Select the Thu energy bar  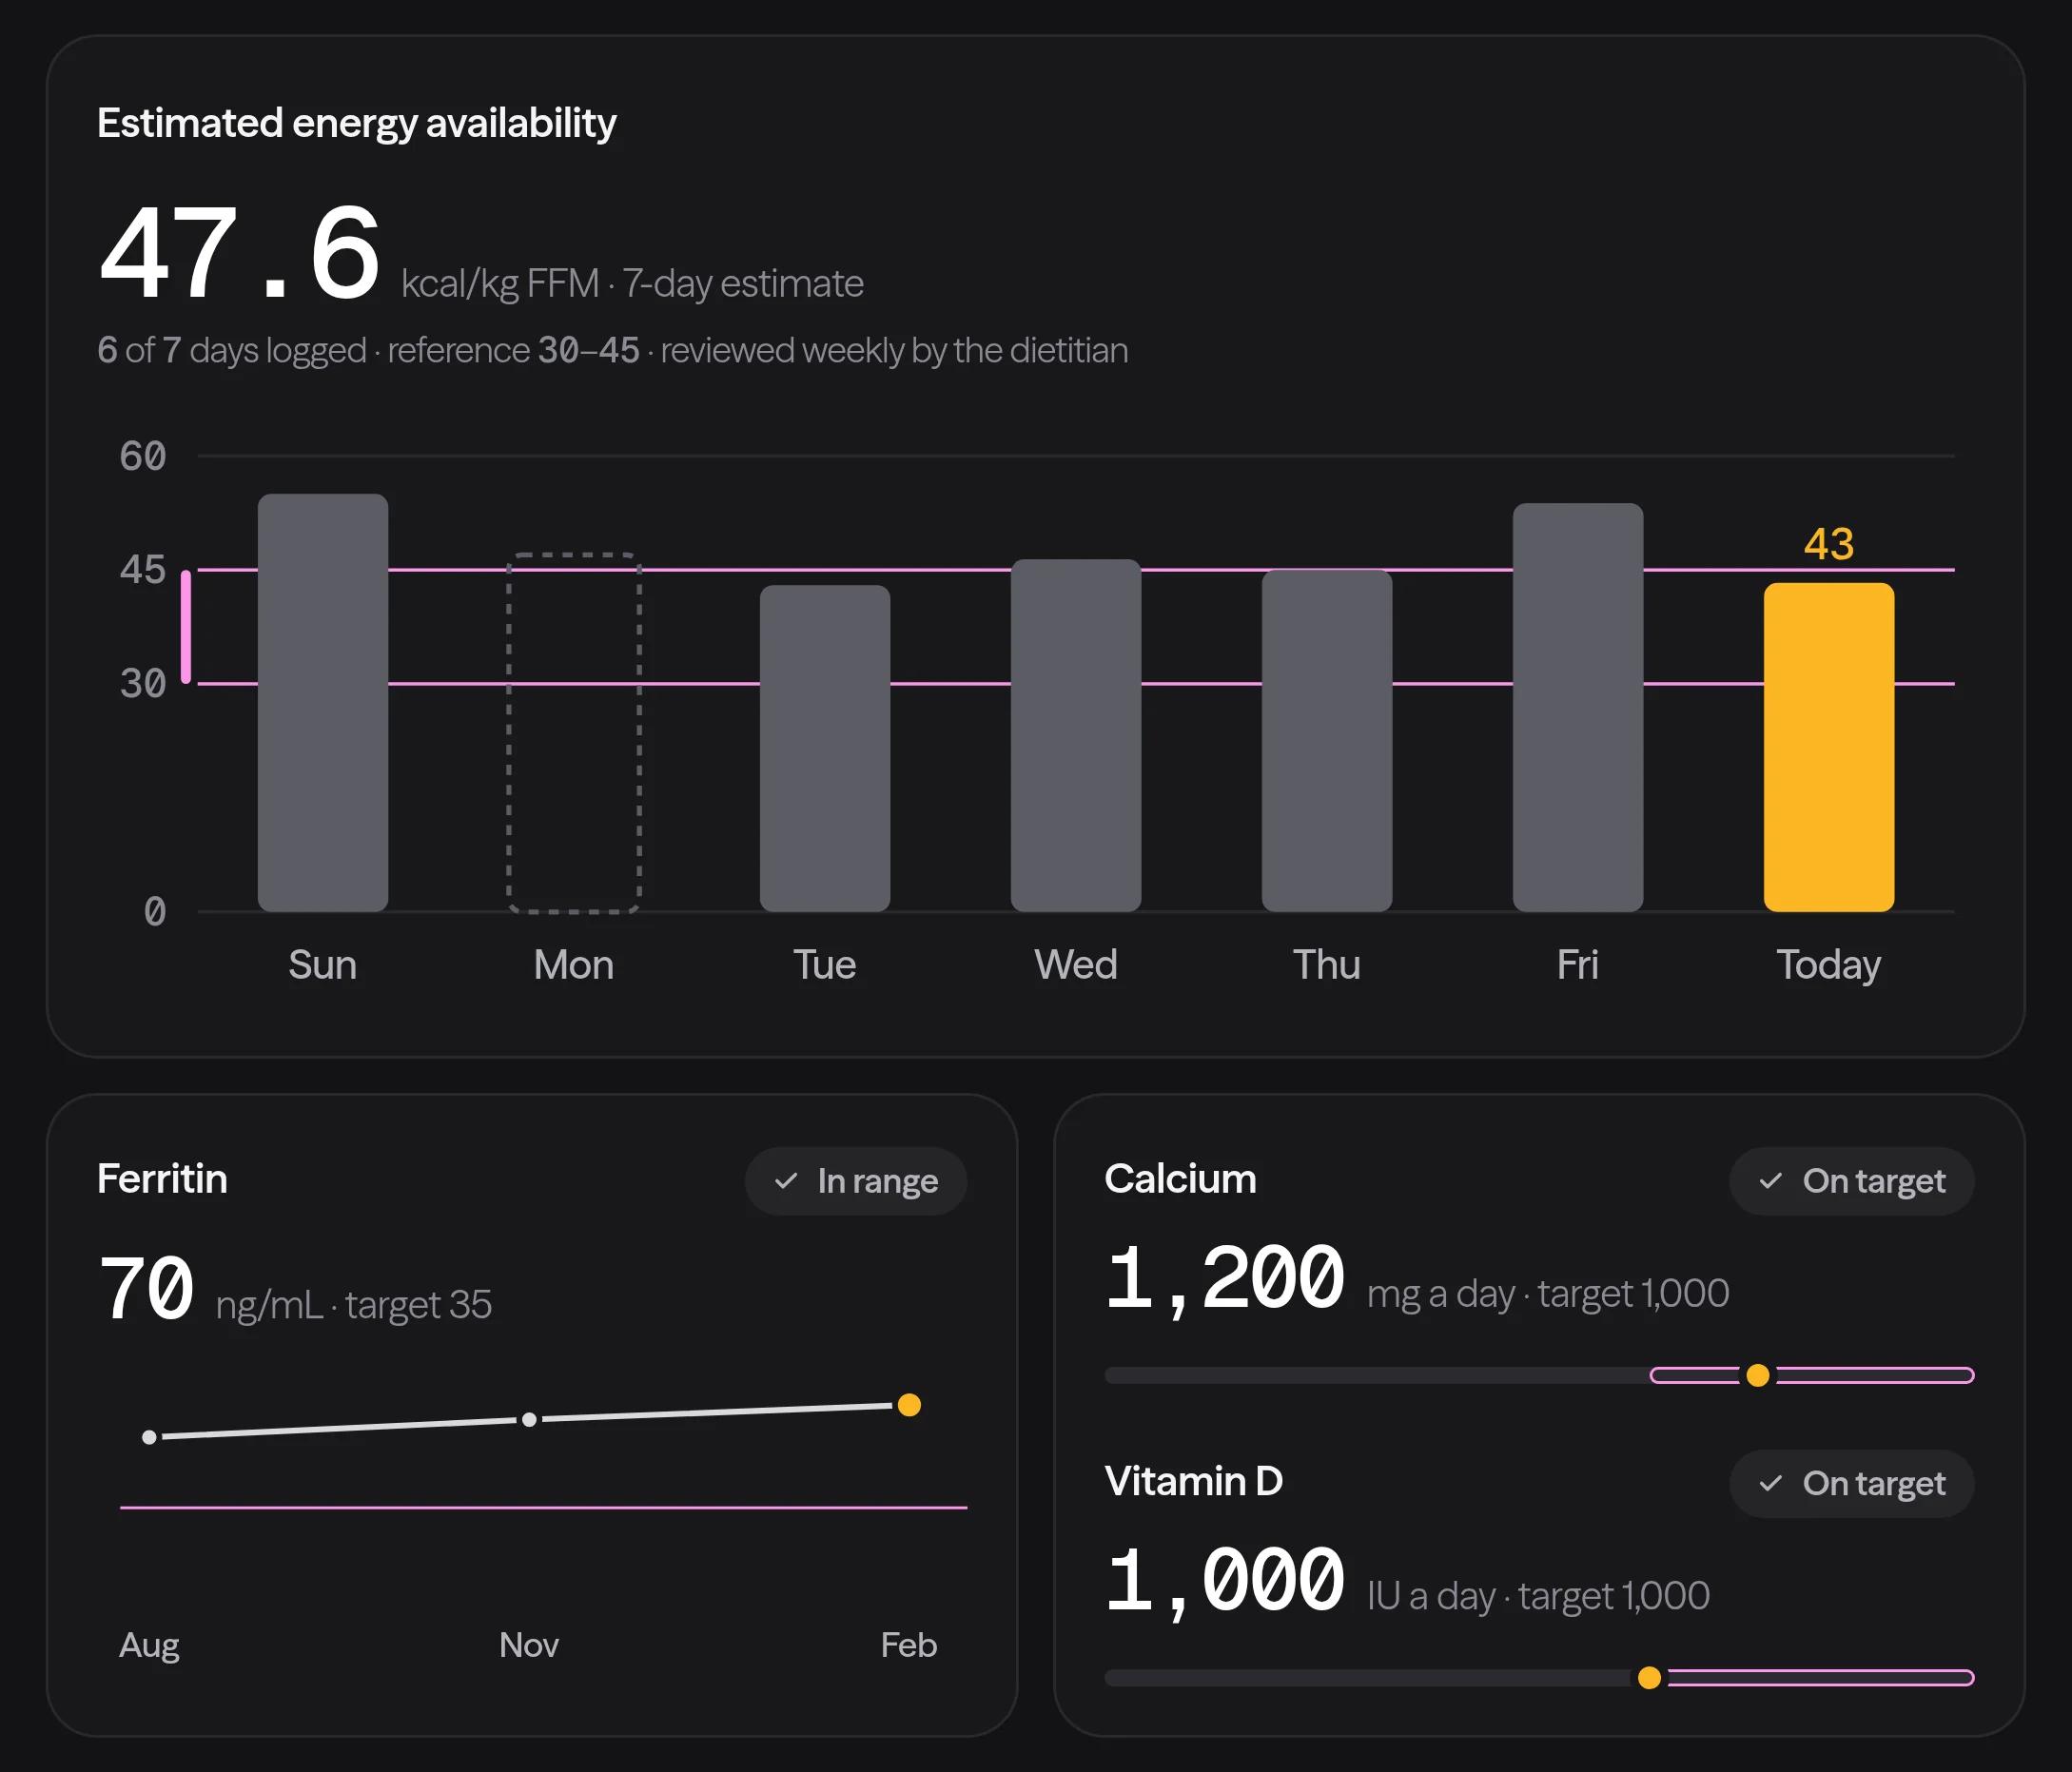(x=1327, y=740)
